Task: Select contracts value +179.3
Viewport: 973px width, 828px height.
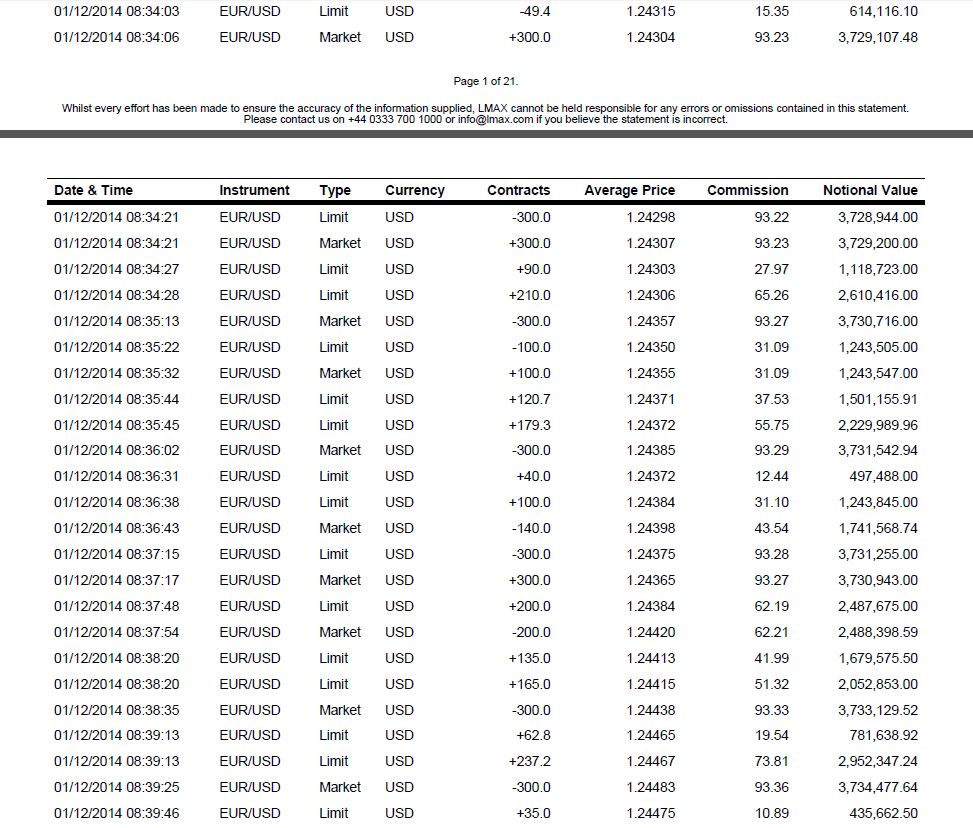Action: pyautogui.click(x=529, y=425)
